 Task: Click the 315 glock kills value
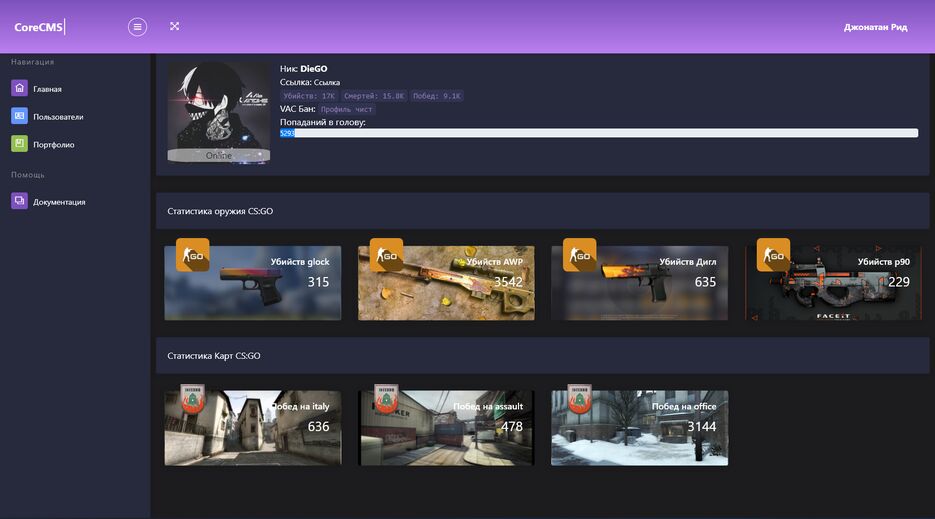point(318,282)
